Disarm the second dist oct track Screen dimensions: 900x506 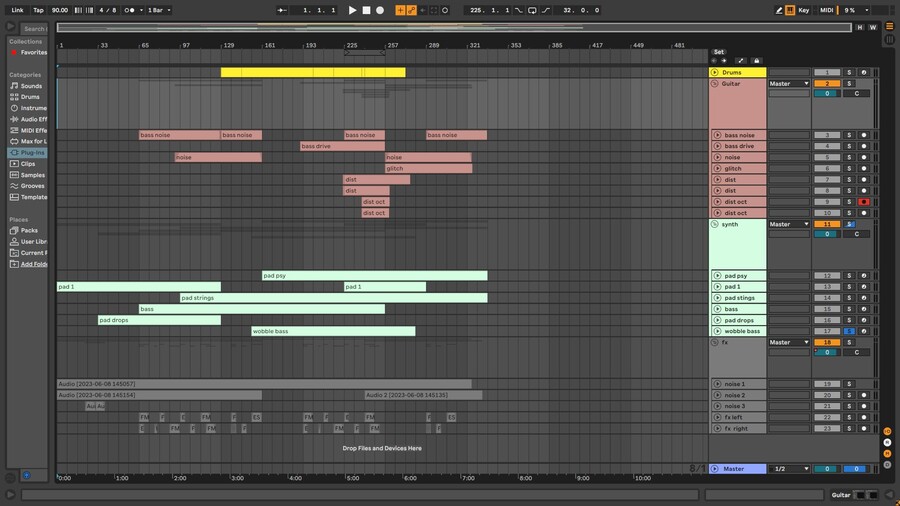864,213
